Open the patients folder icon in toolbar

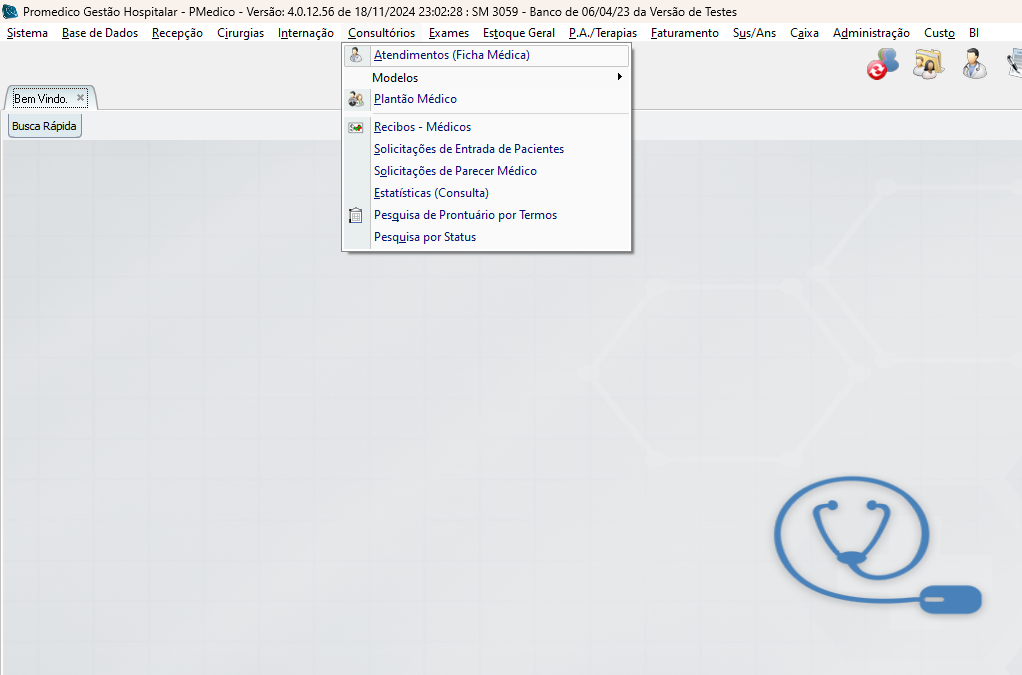929,65
